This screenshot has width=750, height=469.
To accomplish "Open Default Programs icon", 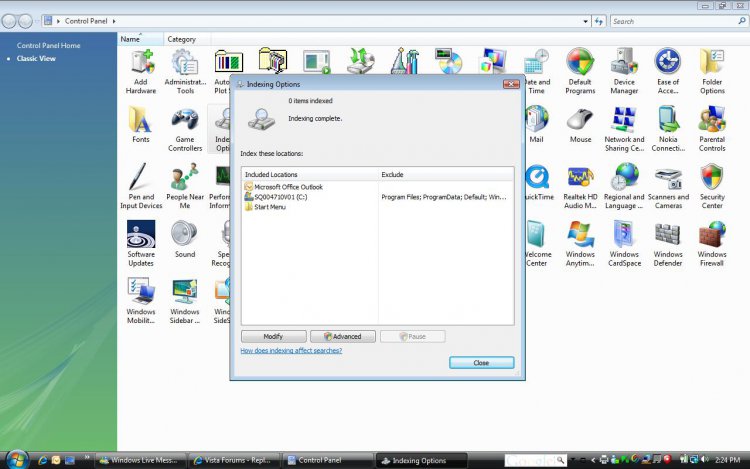I will (x=580, y=72).
